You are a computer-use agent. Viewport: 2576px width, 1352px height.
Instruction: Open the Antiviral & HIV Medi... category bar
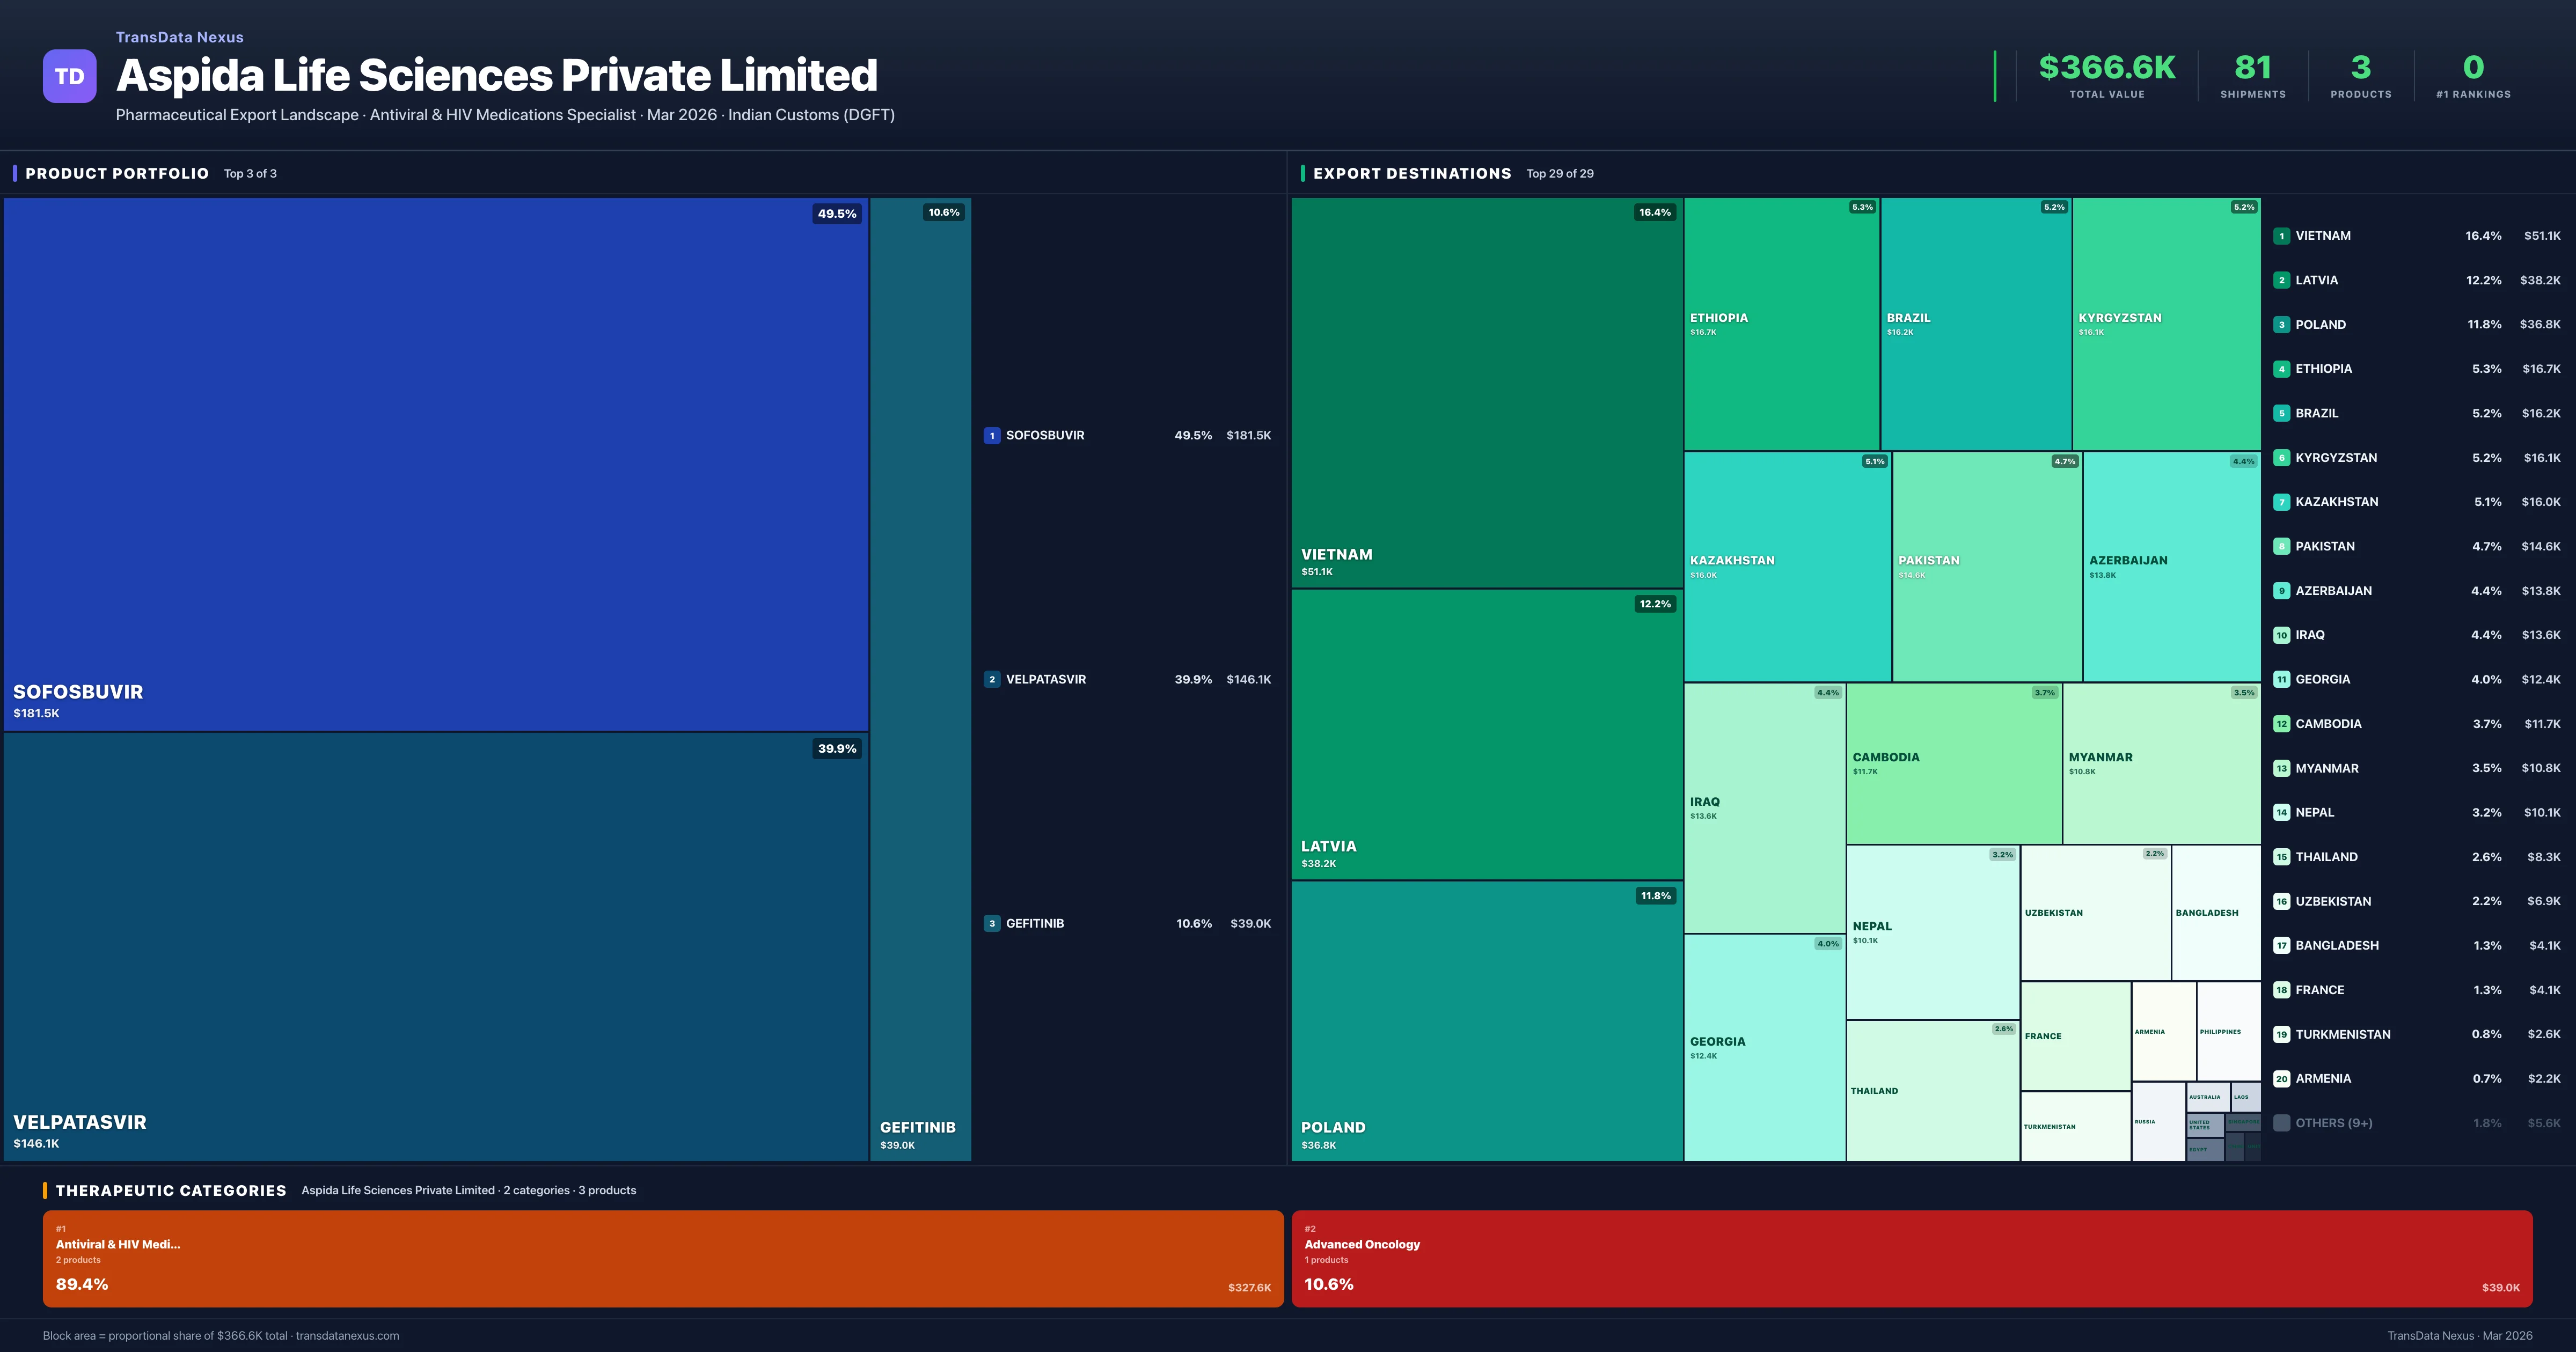pyautogui.click(x=662, y=1258)
